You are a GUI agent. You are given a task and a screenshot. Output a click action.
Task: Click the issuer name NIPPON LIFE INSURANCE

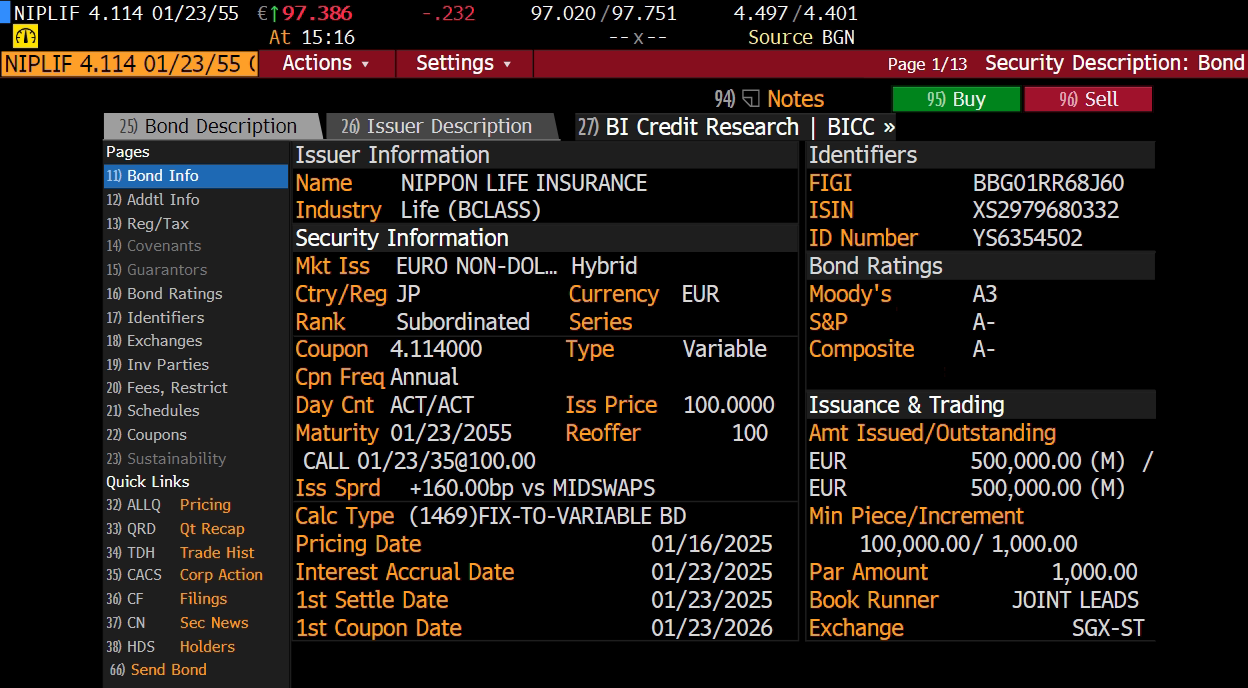(x=524, y=183)
